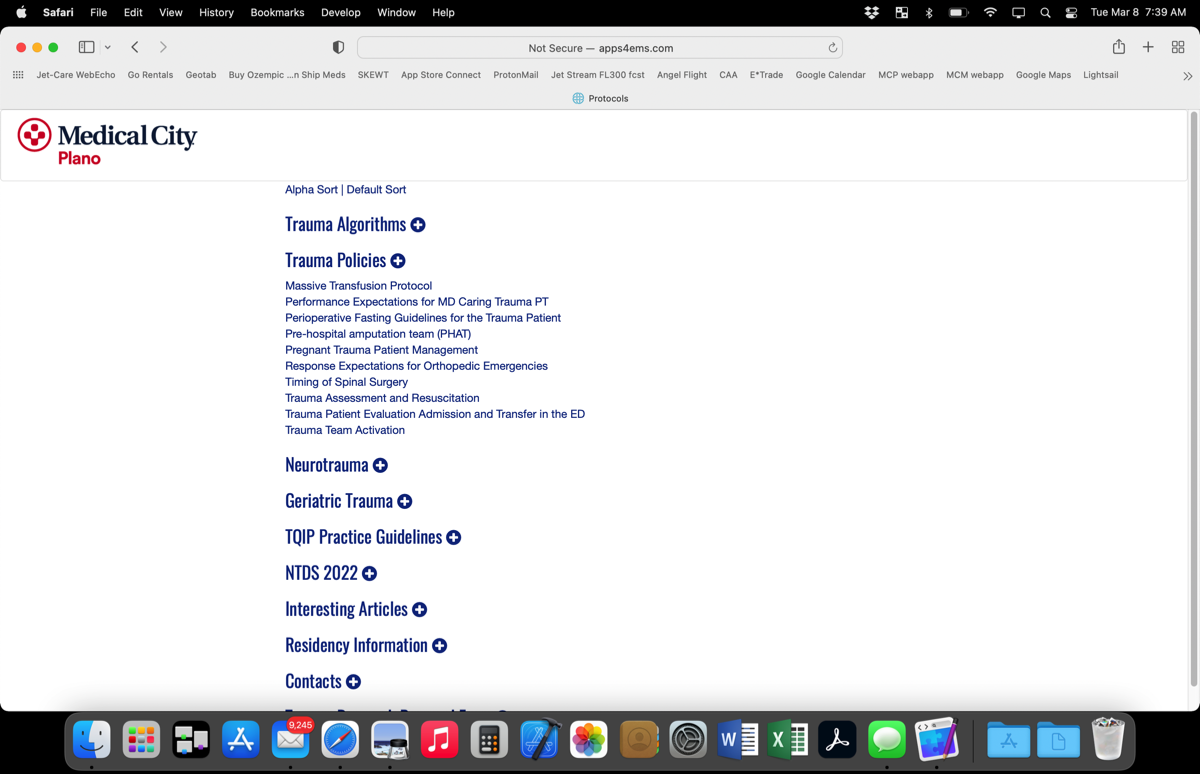
Task: Open the privacy report shield icon
Action: [338, 47]
